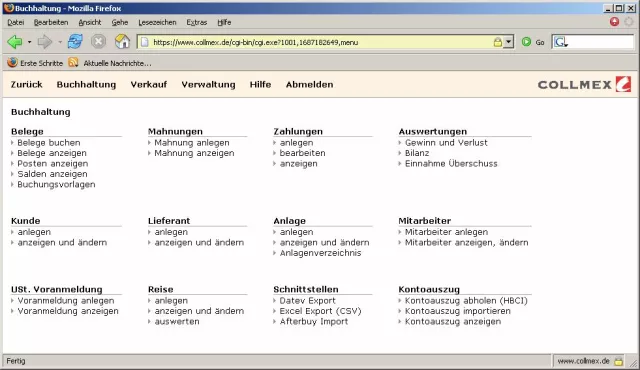Click the status bar padlock icon

point(619,361)
